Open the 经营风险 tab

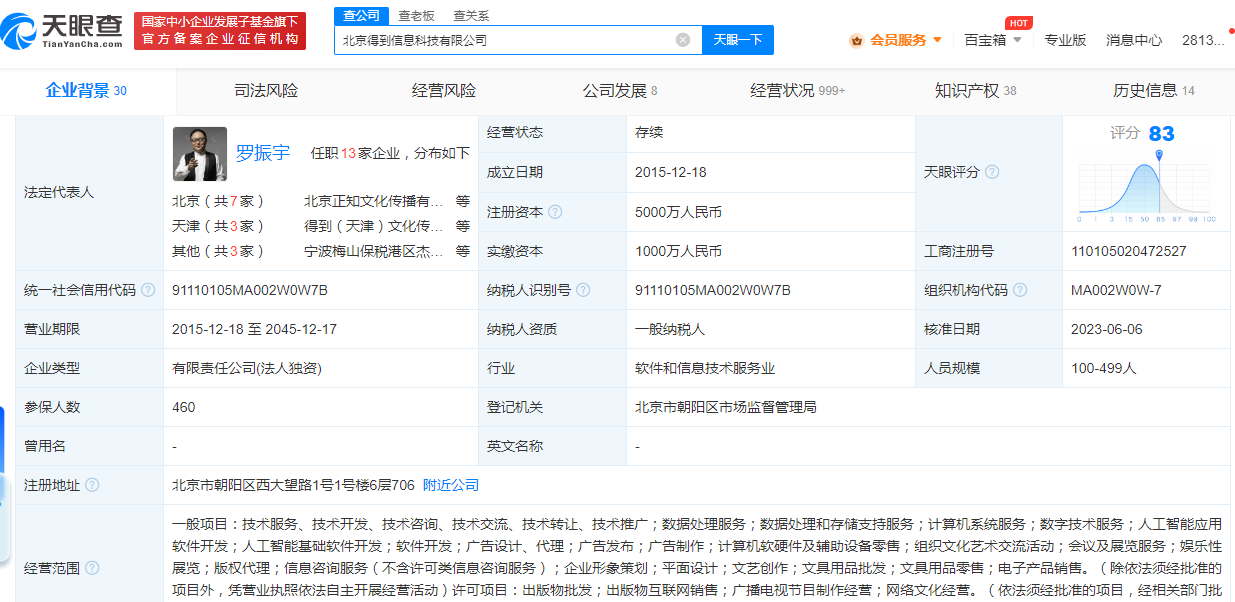444,91
